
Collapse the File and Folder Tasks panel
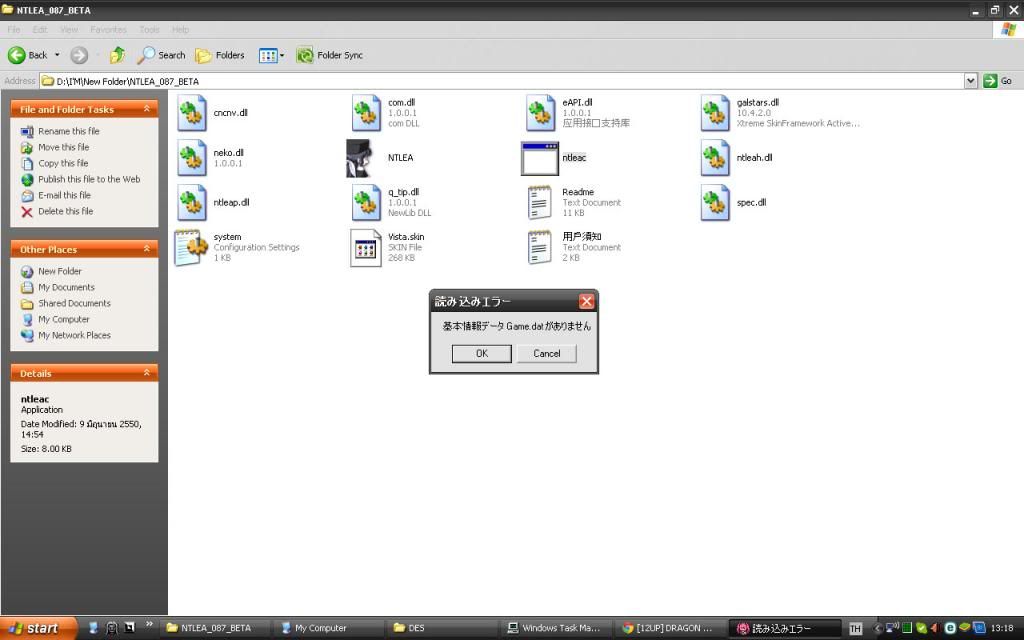click(x=147, y=109)
